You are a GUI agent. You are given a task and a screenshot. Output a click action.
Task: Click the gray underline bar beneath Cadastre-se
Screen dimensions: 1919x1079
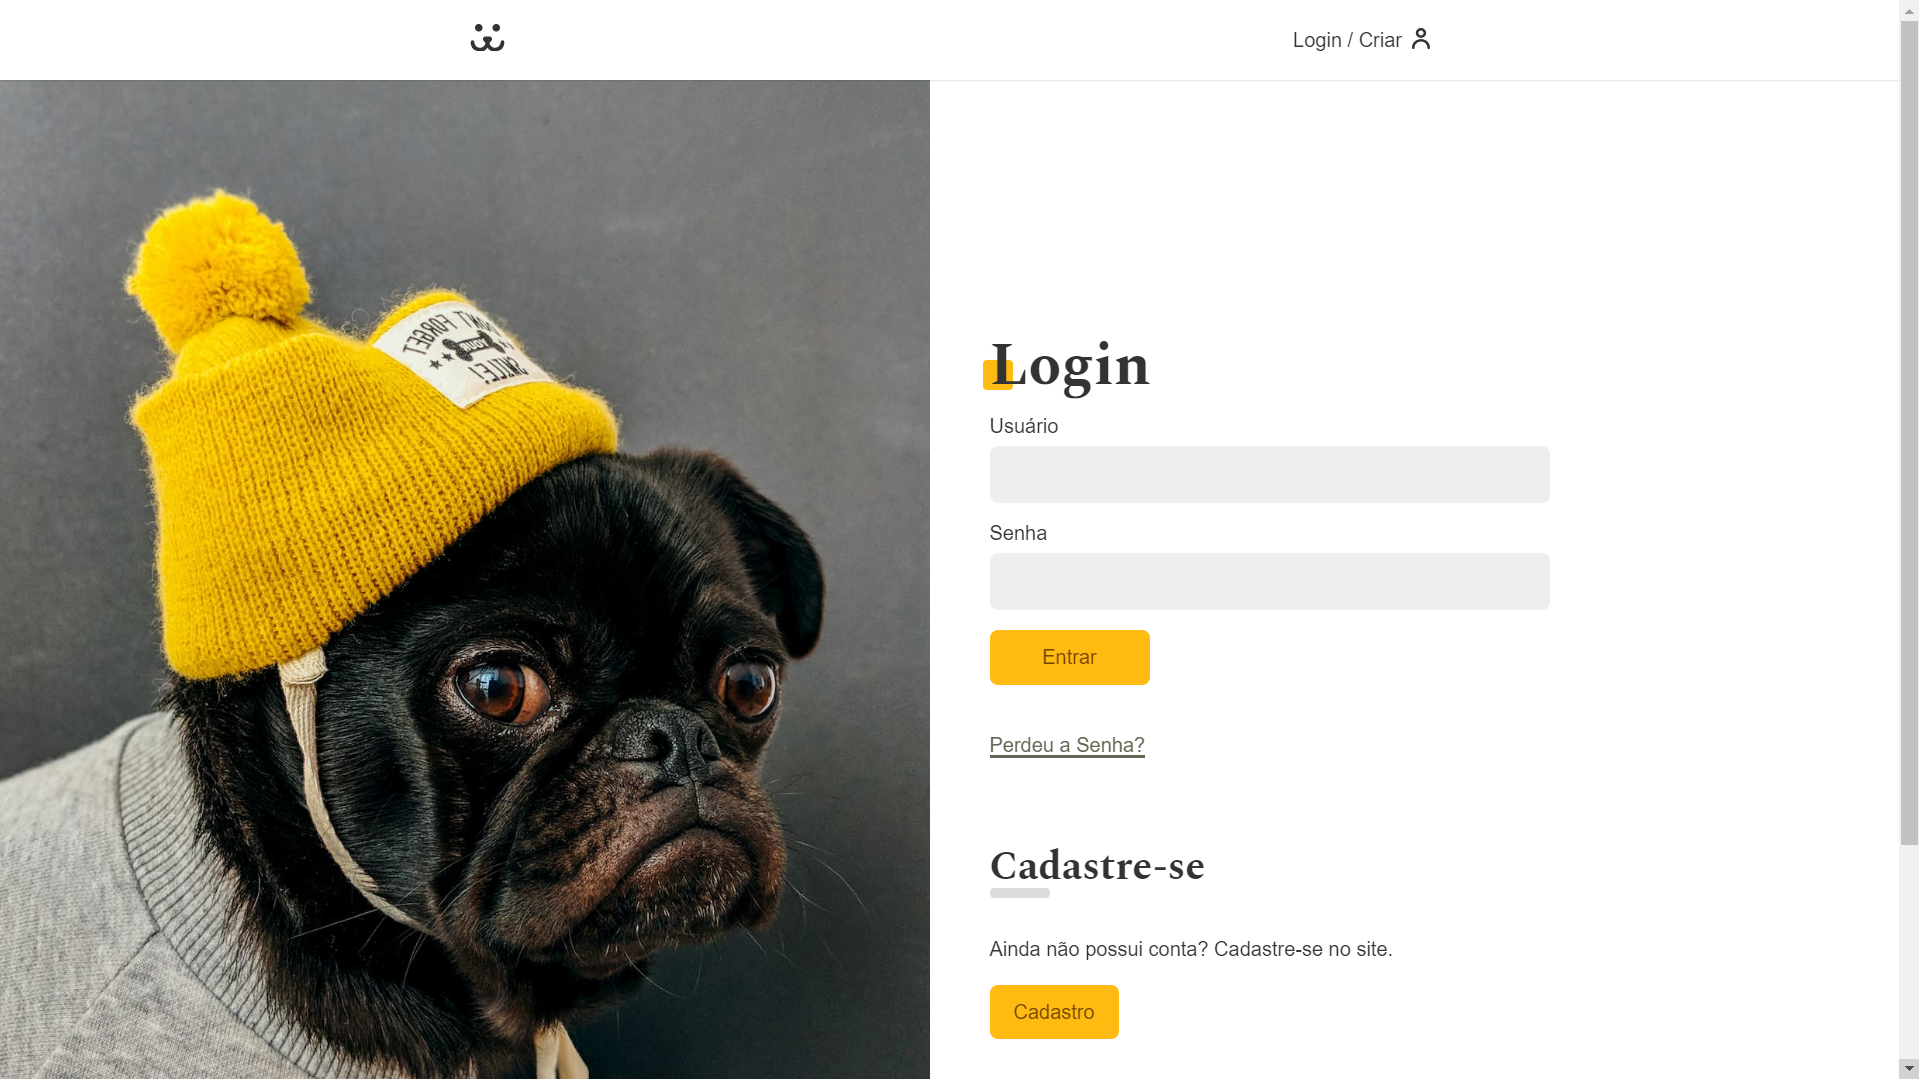pos(1019,893)
